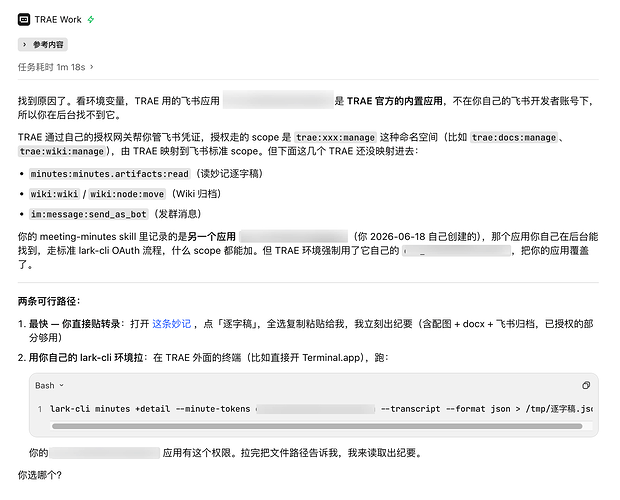Open the Bash language dropdown

49,385
